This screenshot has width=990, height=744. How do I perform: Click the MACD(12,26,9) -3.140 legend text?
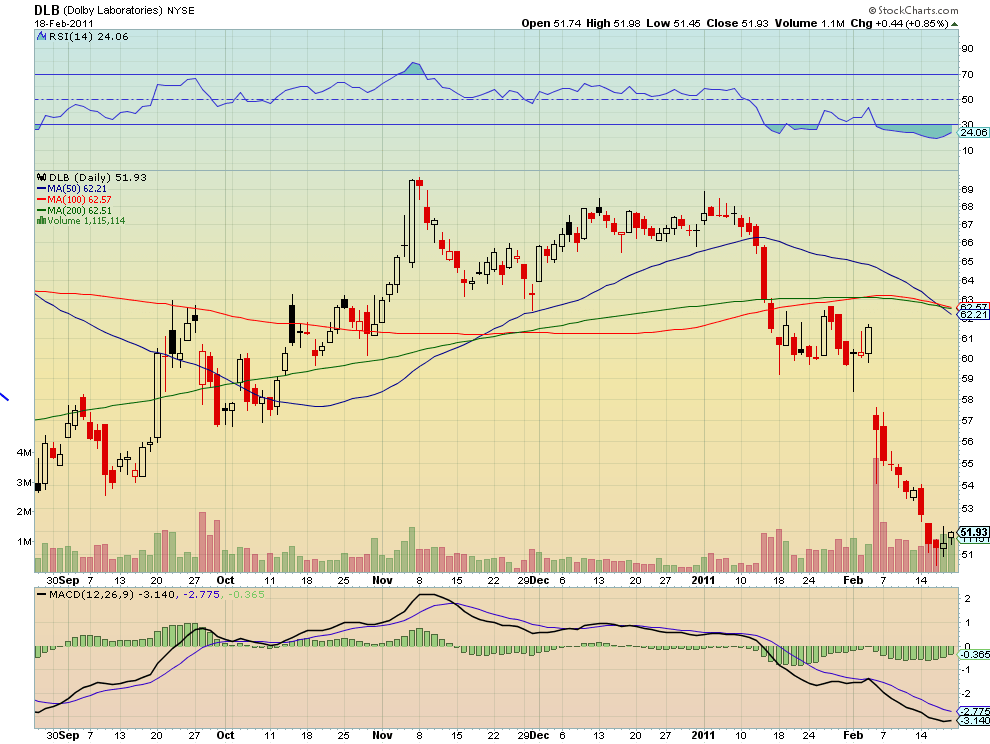click(x=112, y=594)
